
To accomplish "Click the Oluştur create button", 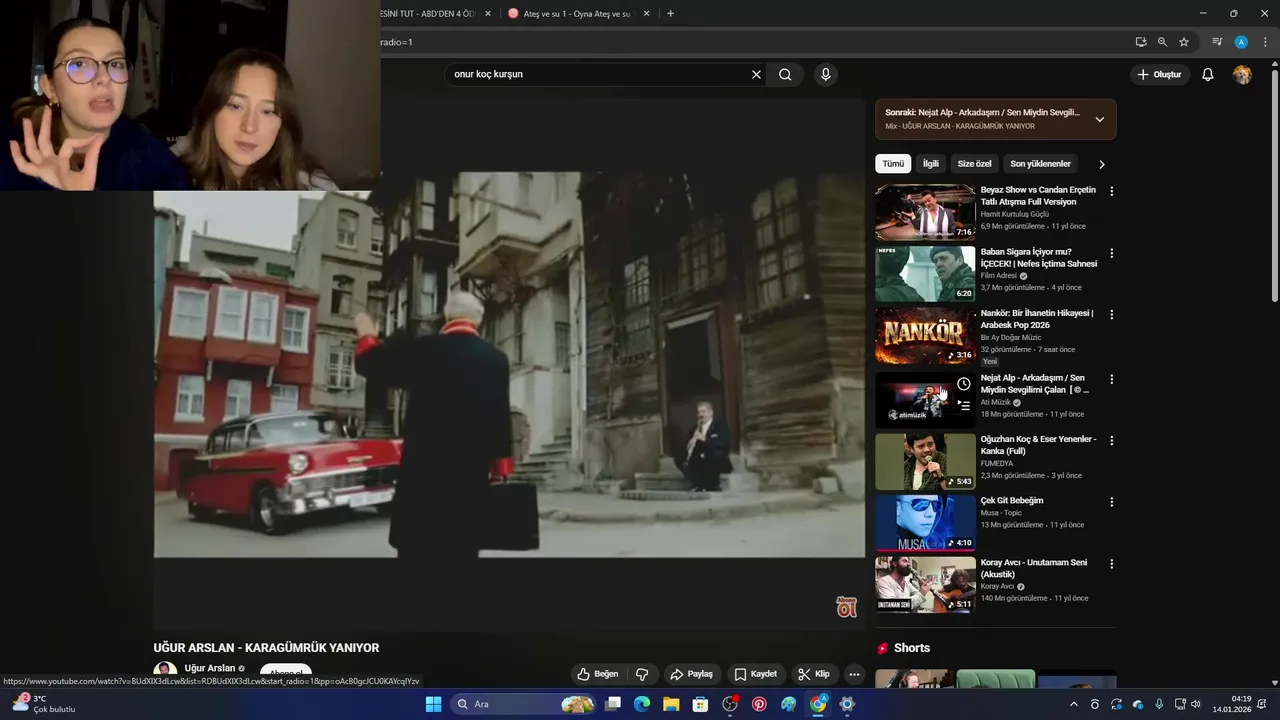I will coord(1160,74).
